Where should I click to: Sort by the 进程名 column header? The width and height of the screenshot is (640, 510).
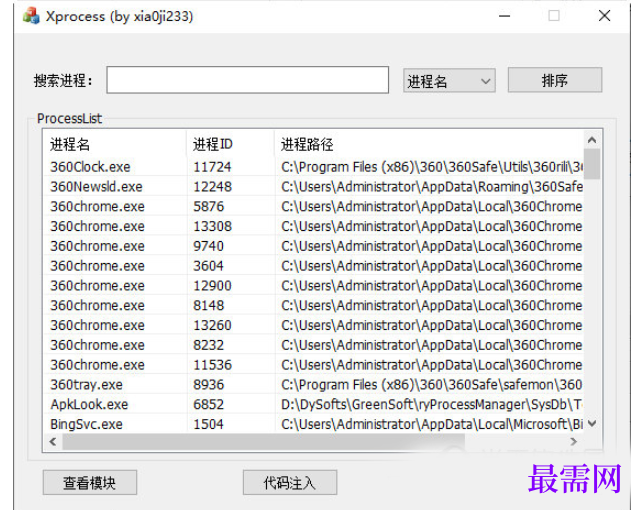point(115,144)
